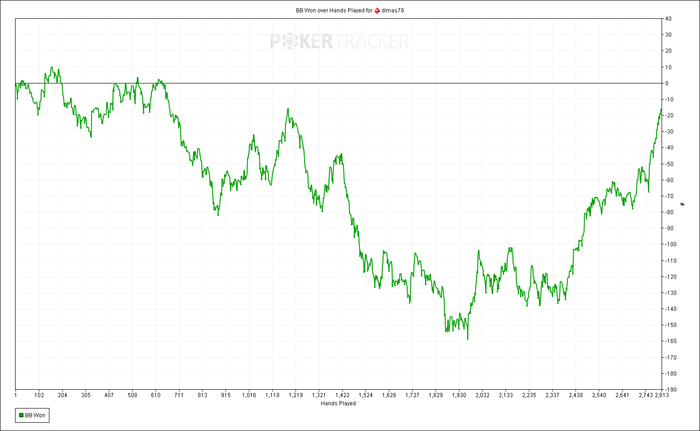This screenshot has width=700, height=431.
Task: Click y-axis value -170
Action: point(670,357)
